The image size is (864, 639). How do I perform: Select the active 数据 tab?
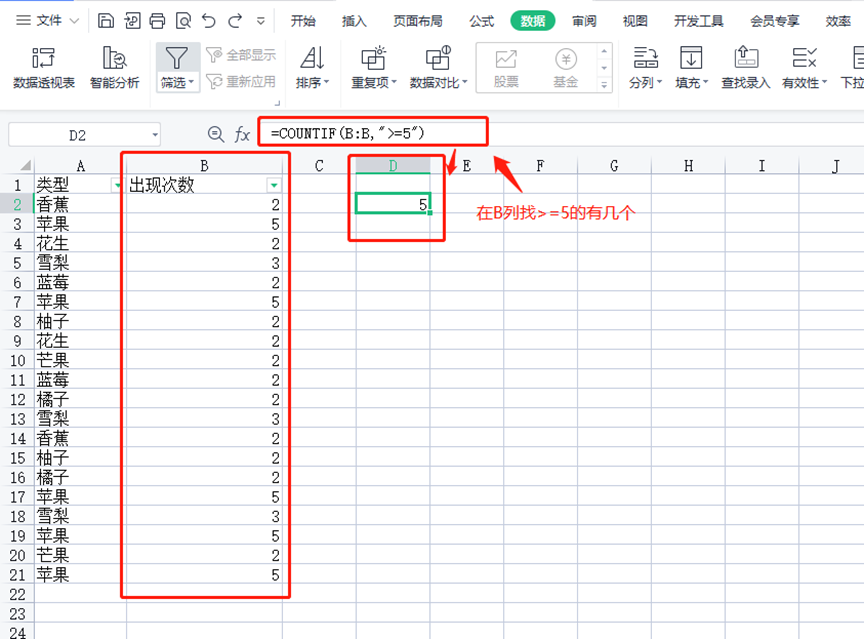533,21
